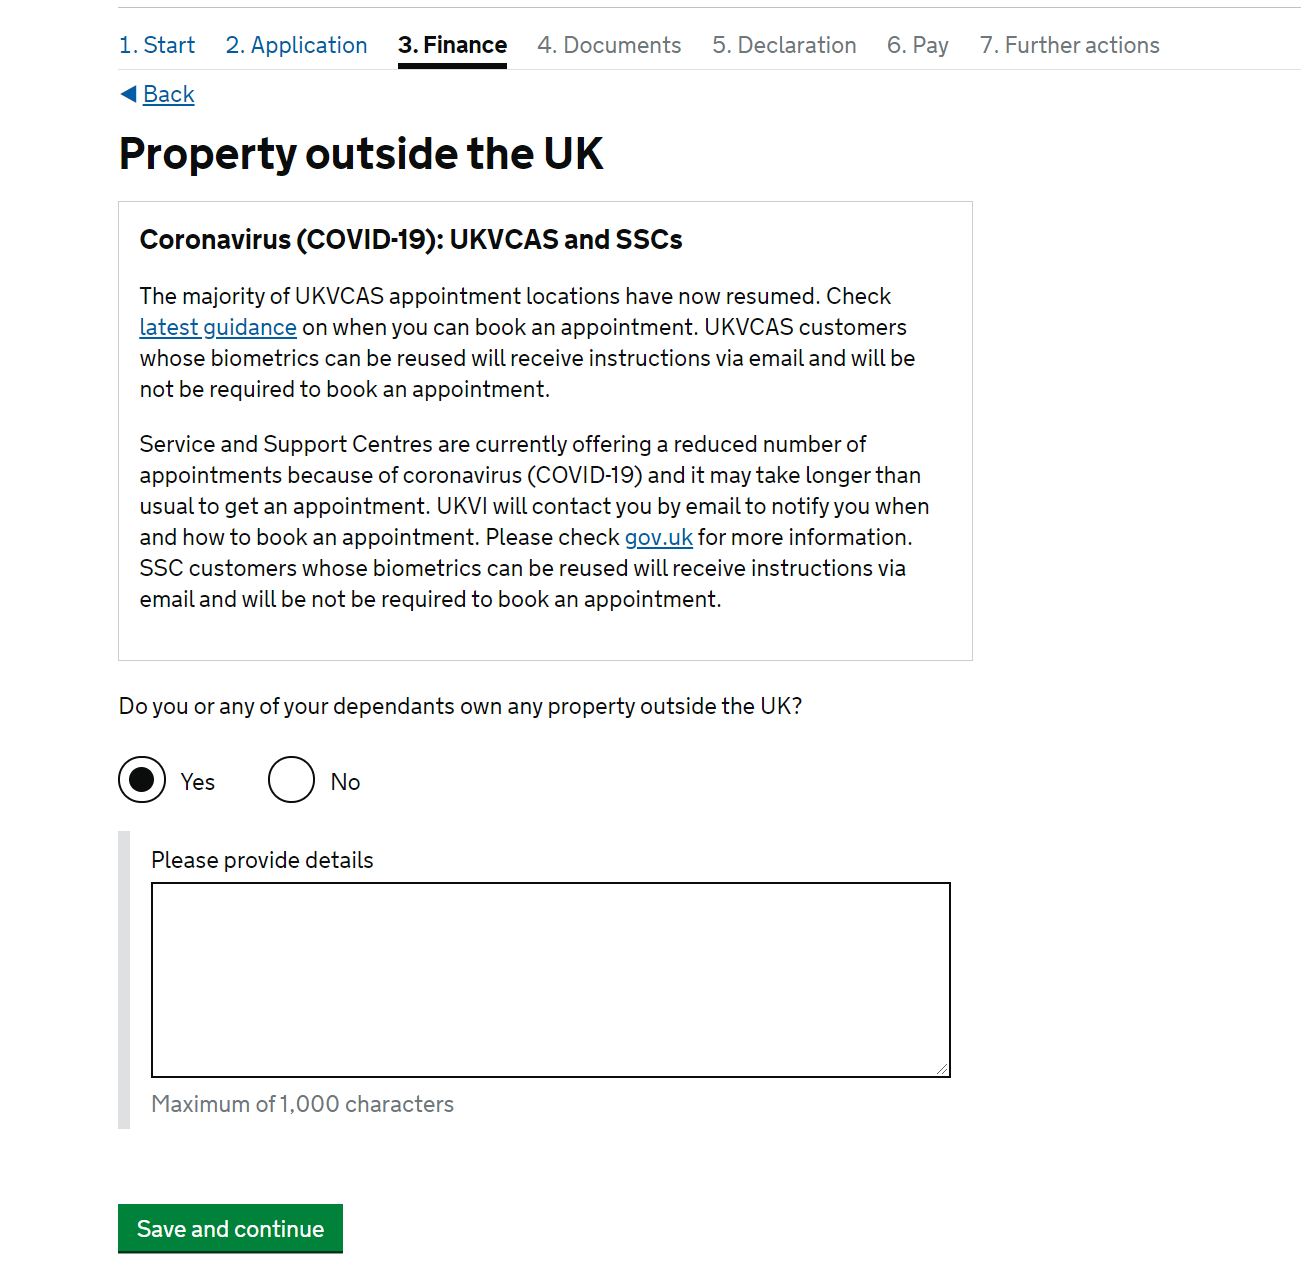The width and height of the screenshot is (1301, 1275).
Task: Click the Property outside the UK heading
Action: pos(361,154)
